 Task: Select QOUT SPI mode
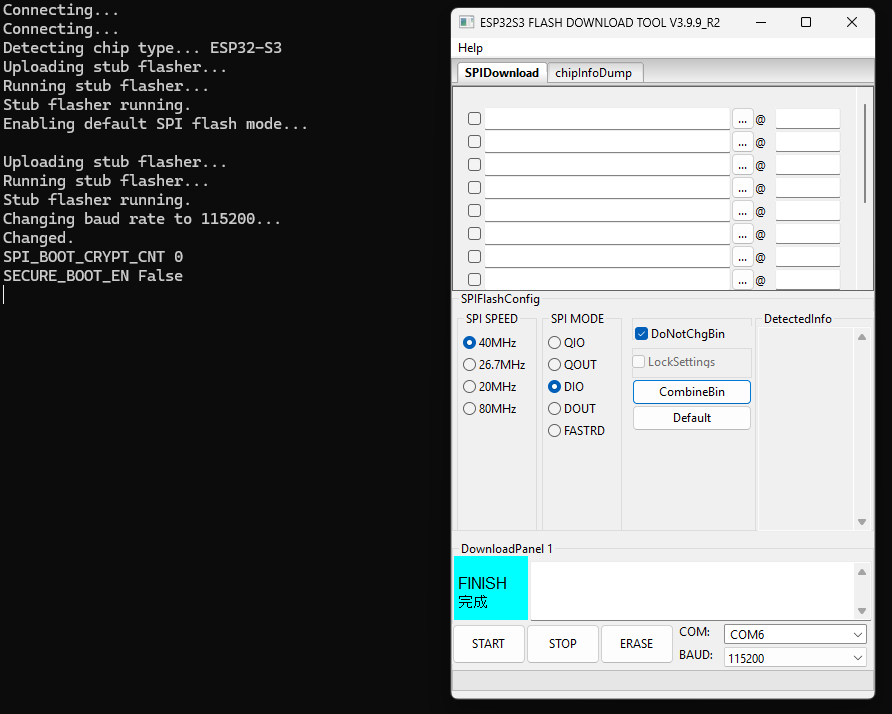572,365
